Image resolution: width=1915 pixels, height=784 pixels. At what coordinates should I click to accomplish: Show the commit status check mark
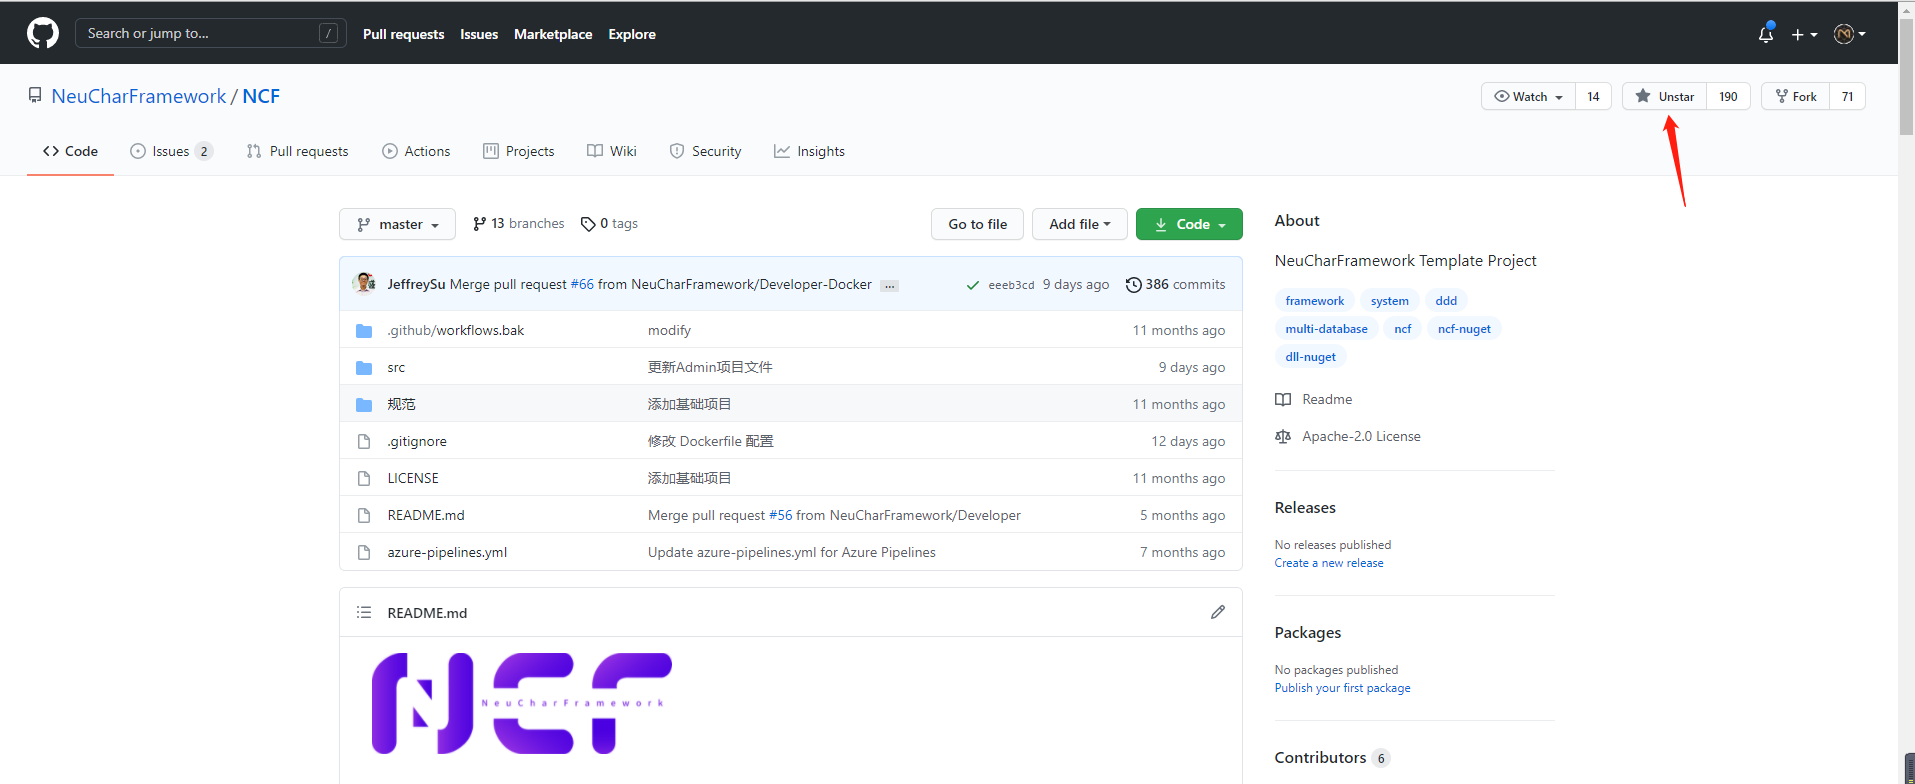tap(972, 285)
